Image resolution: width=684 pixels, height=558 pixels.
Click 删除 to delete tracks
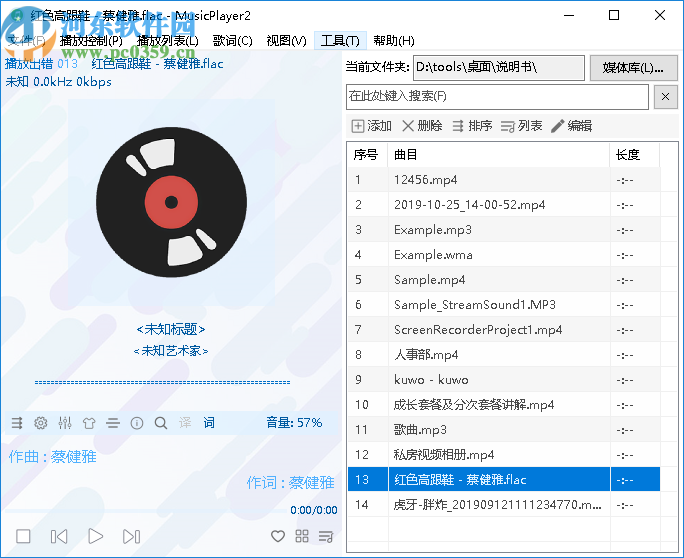[x=422, y=126]
